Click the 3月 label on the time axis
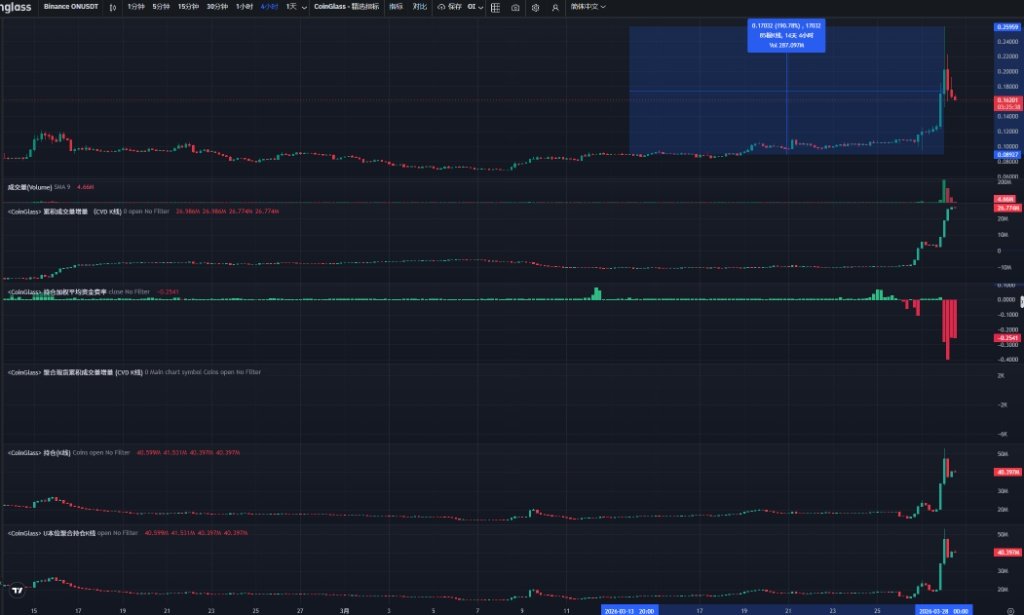Viewport: 1024px width, 615px height. [x=344, y=610]
